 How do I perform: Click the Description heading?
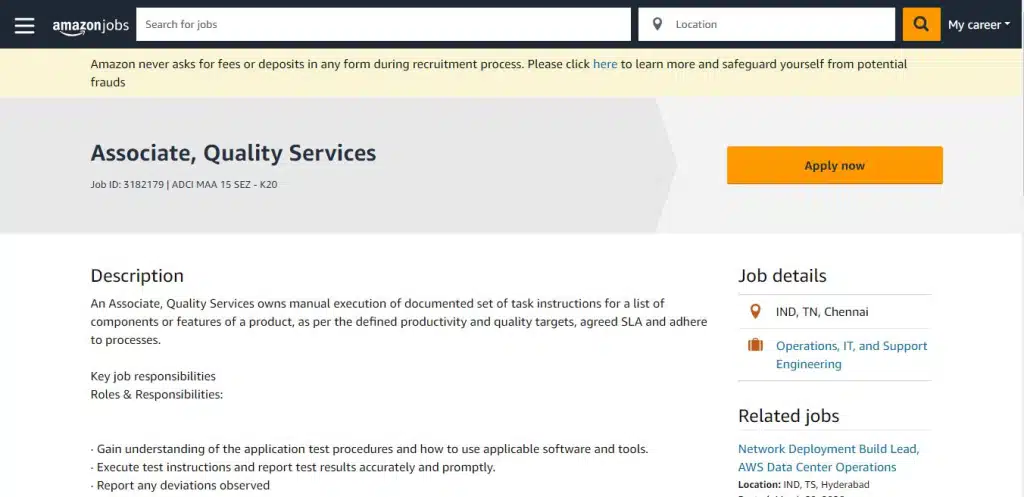tap(137, 276)
